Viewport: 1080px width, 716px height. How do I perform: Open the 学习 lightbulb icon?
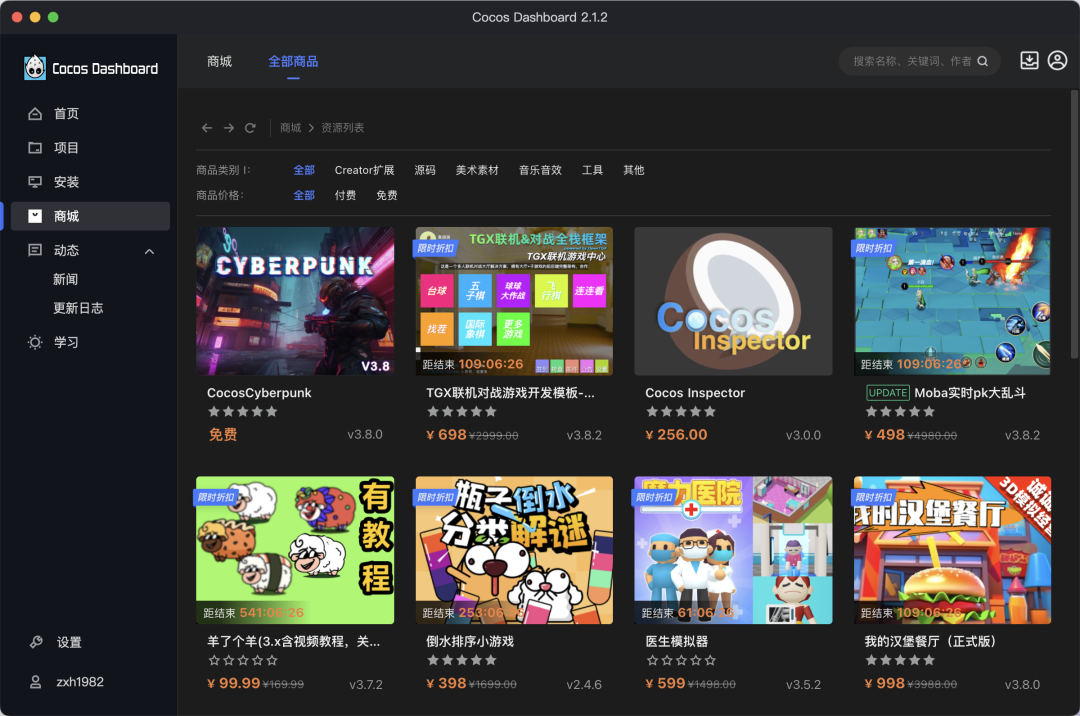pyautogui.click(x=35, y=342)
